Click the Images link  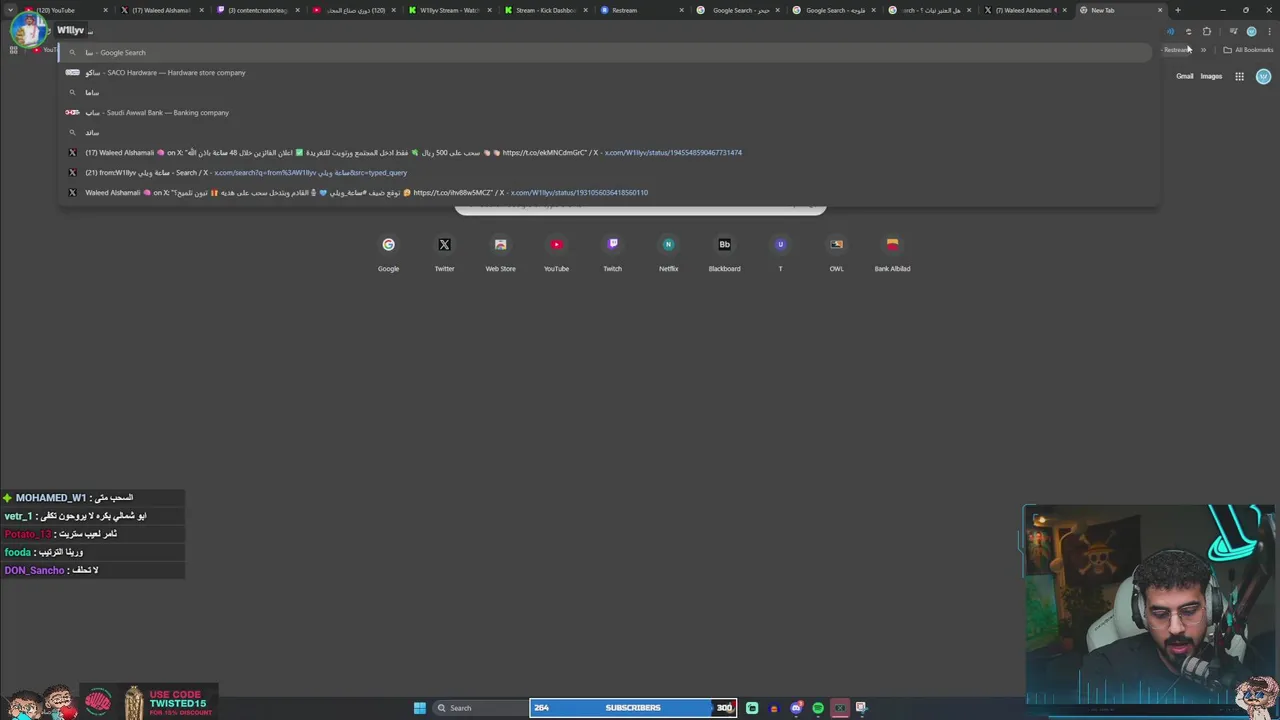(x=1211, y=76)
